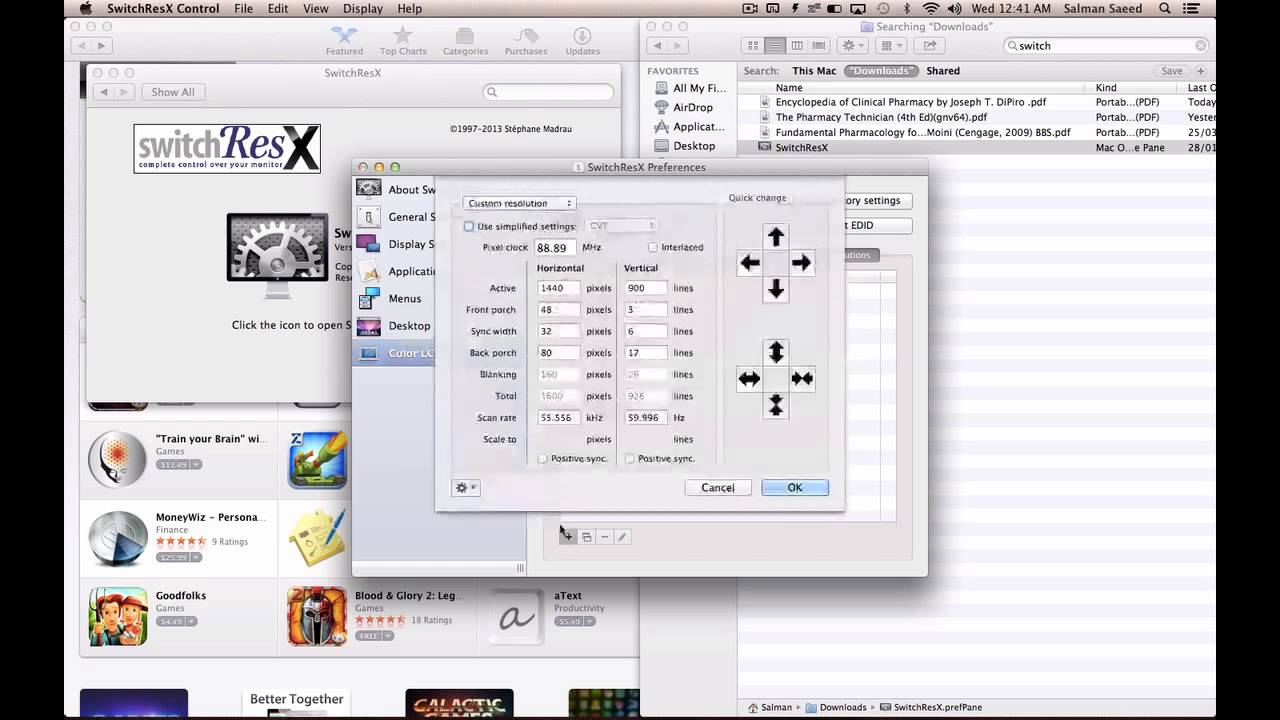Click the vertical shrink arrows icon
Screen dimensions: 1280x720
click(776, 404)
